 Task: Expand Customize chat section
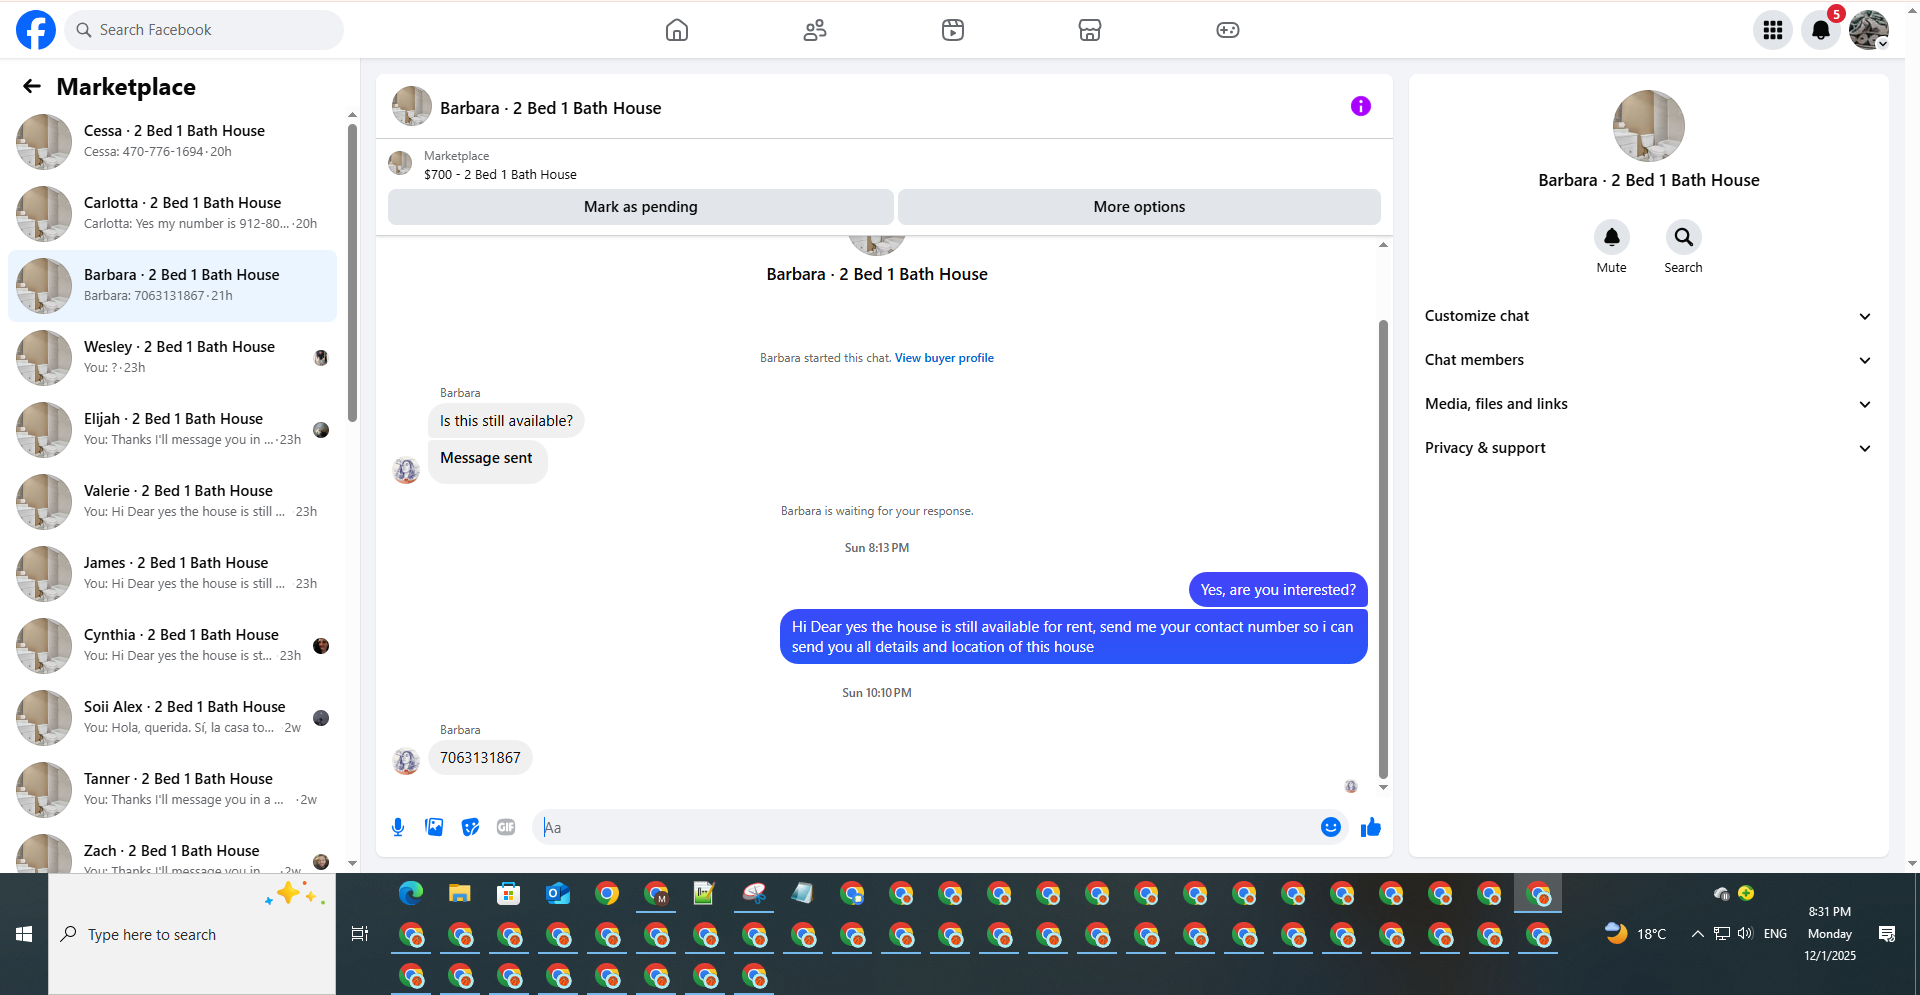(x=1648, y=316)
